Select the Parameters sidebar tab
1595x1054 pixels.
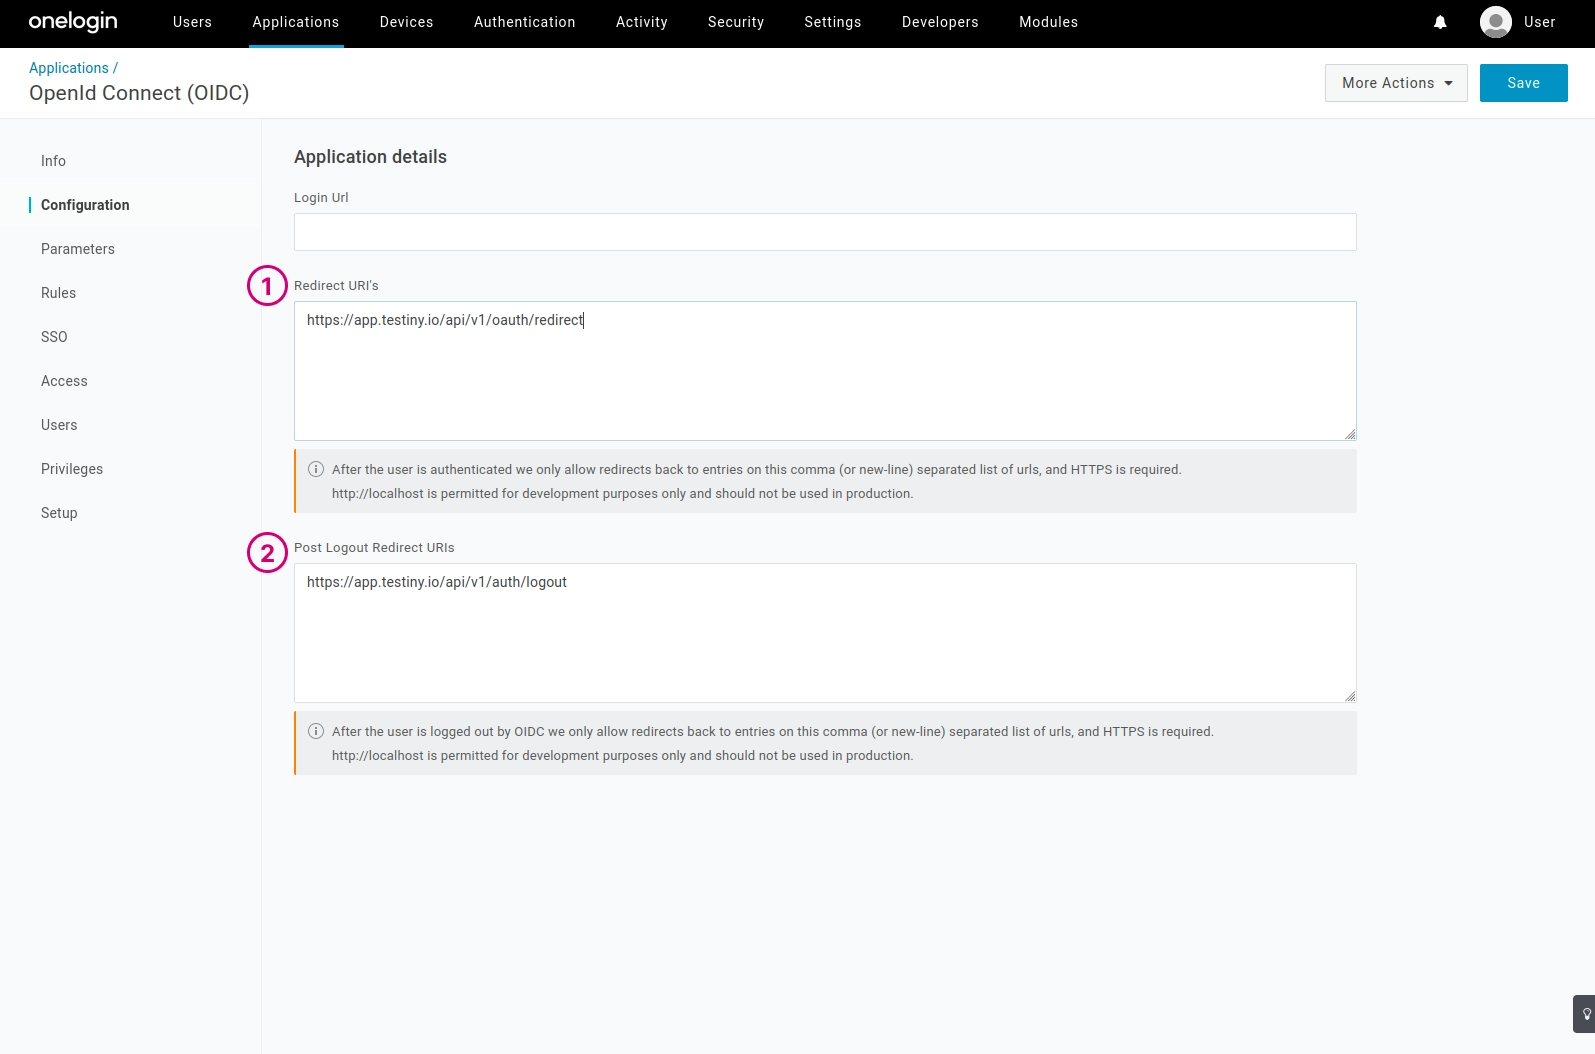(78, 249)
